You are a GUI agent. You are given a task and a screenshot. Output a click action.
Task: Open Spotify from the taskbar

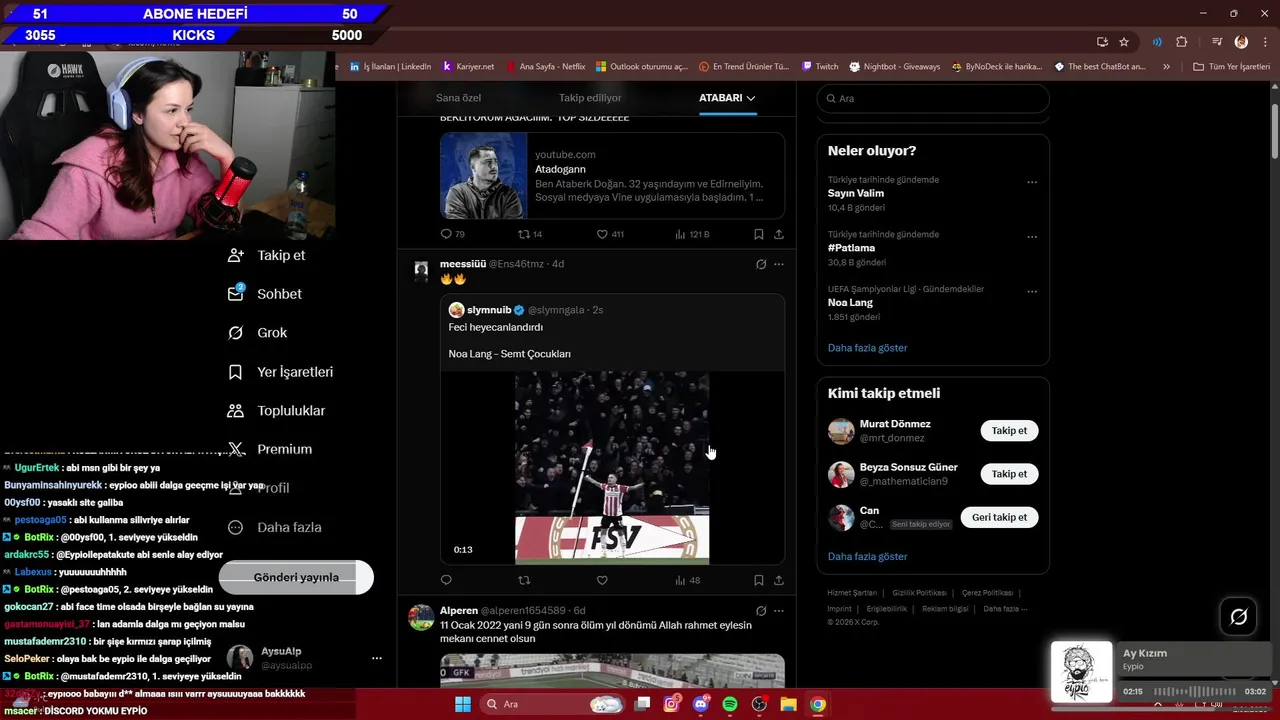coord(730,704)
